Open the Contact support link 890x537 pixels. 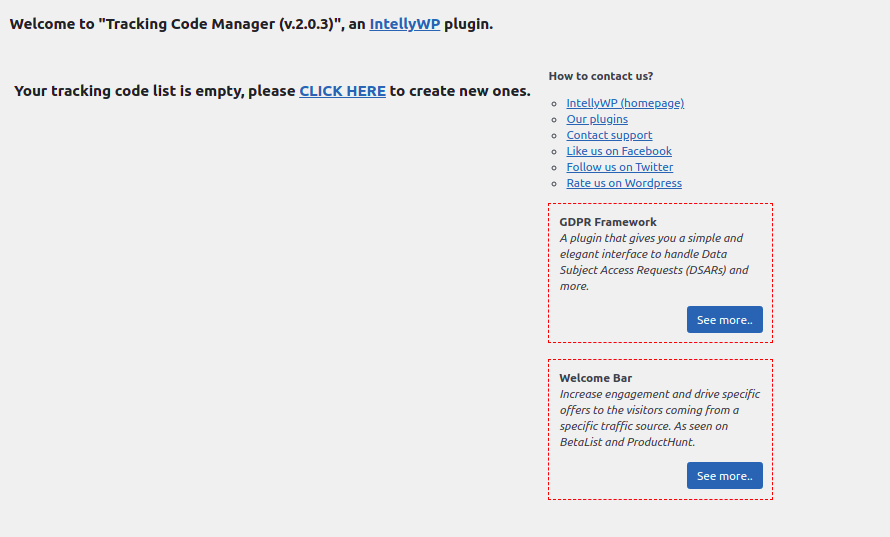(609, 135)
